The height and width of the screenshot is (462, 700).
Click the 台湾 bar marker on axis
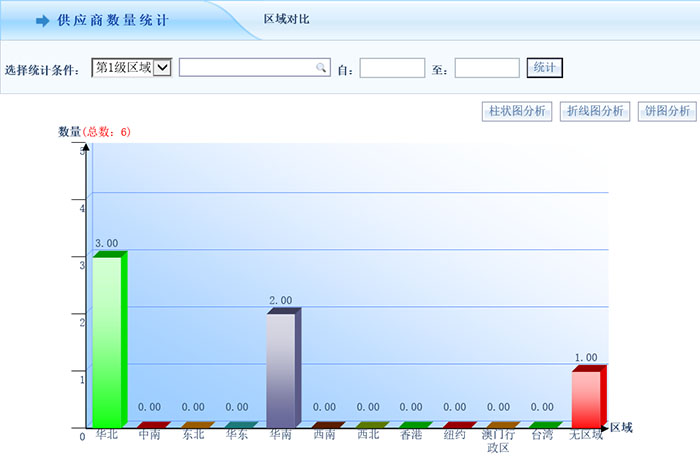click(x=542, y=425)
